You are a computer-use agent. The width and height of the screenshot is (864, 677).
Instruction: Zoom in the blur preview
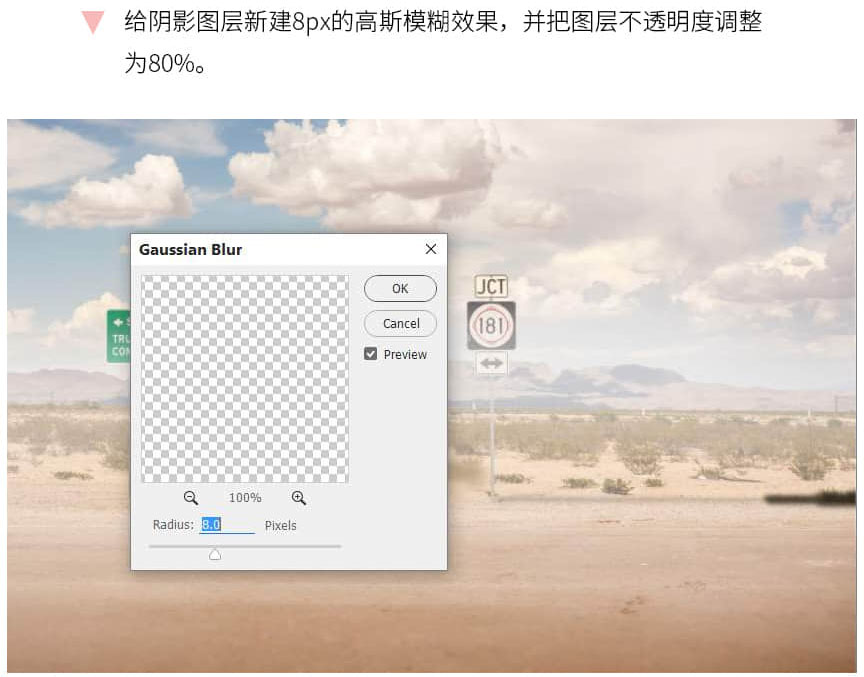coord(299,497)
